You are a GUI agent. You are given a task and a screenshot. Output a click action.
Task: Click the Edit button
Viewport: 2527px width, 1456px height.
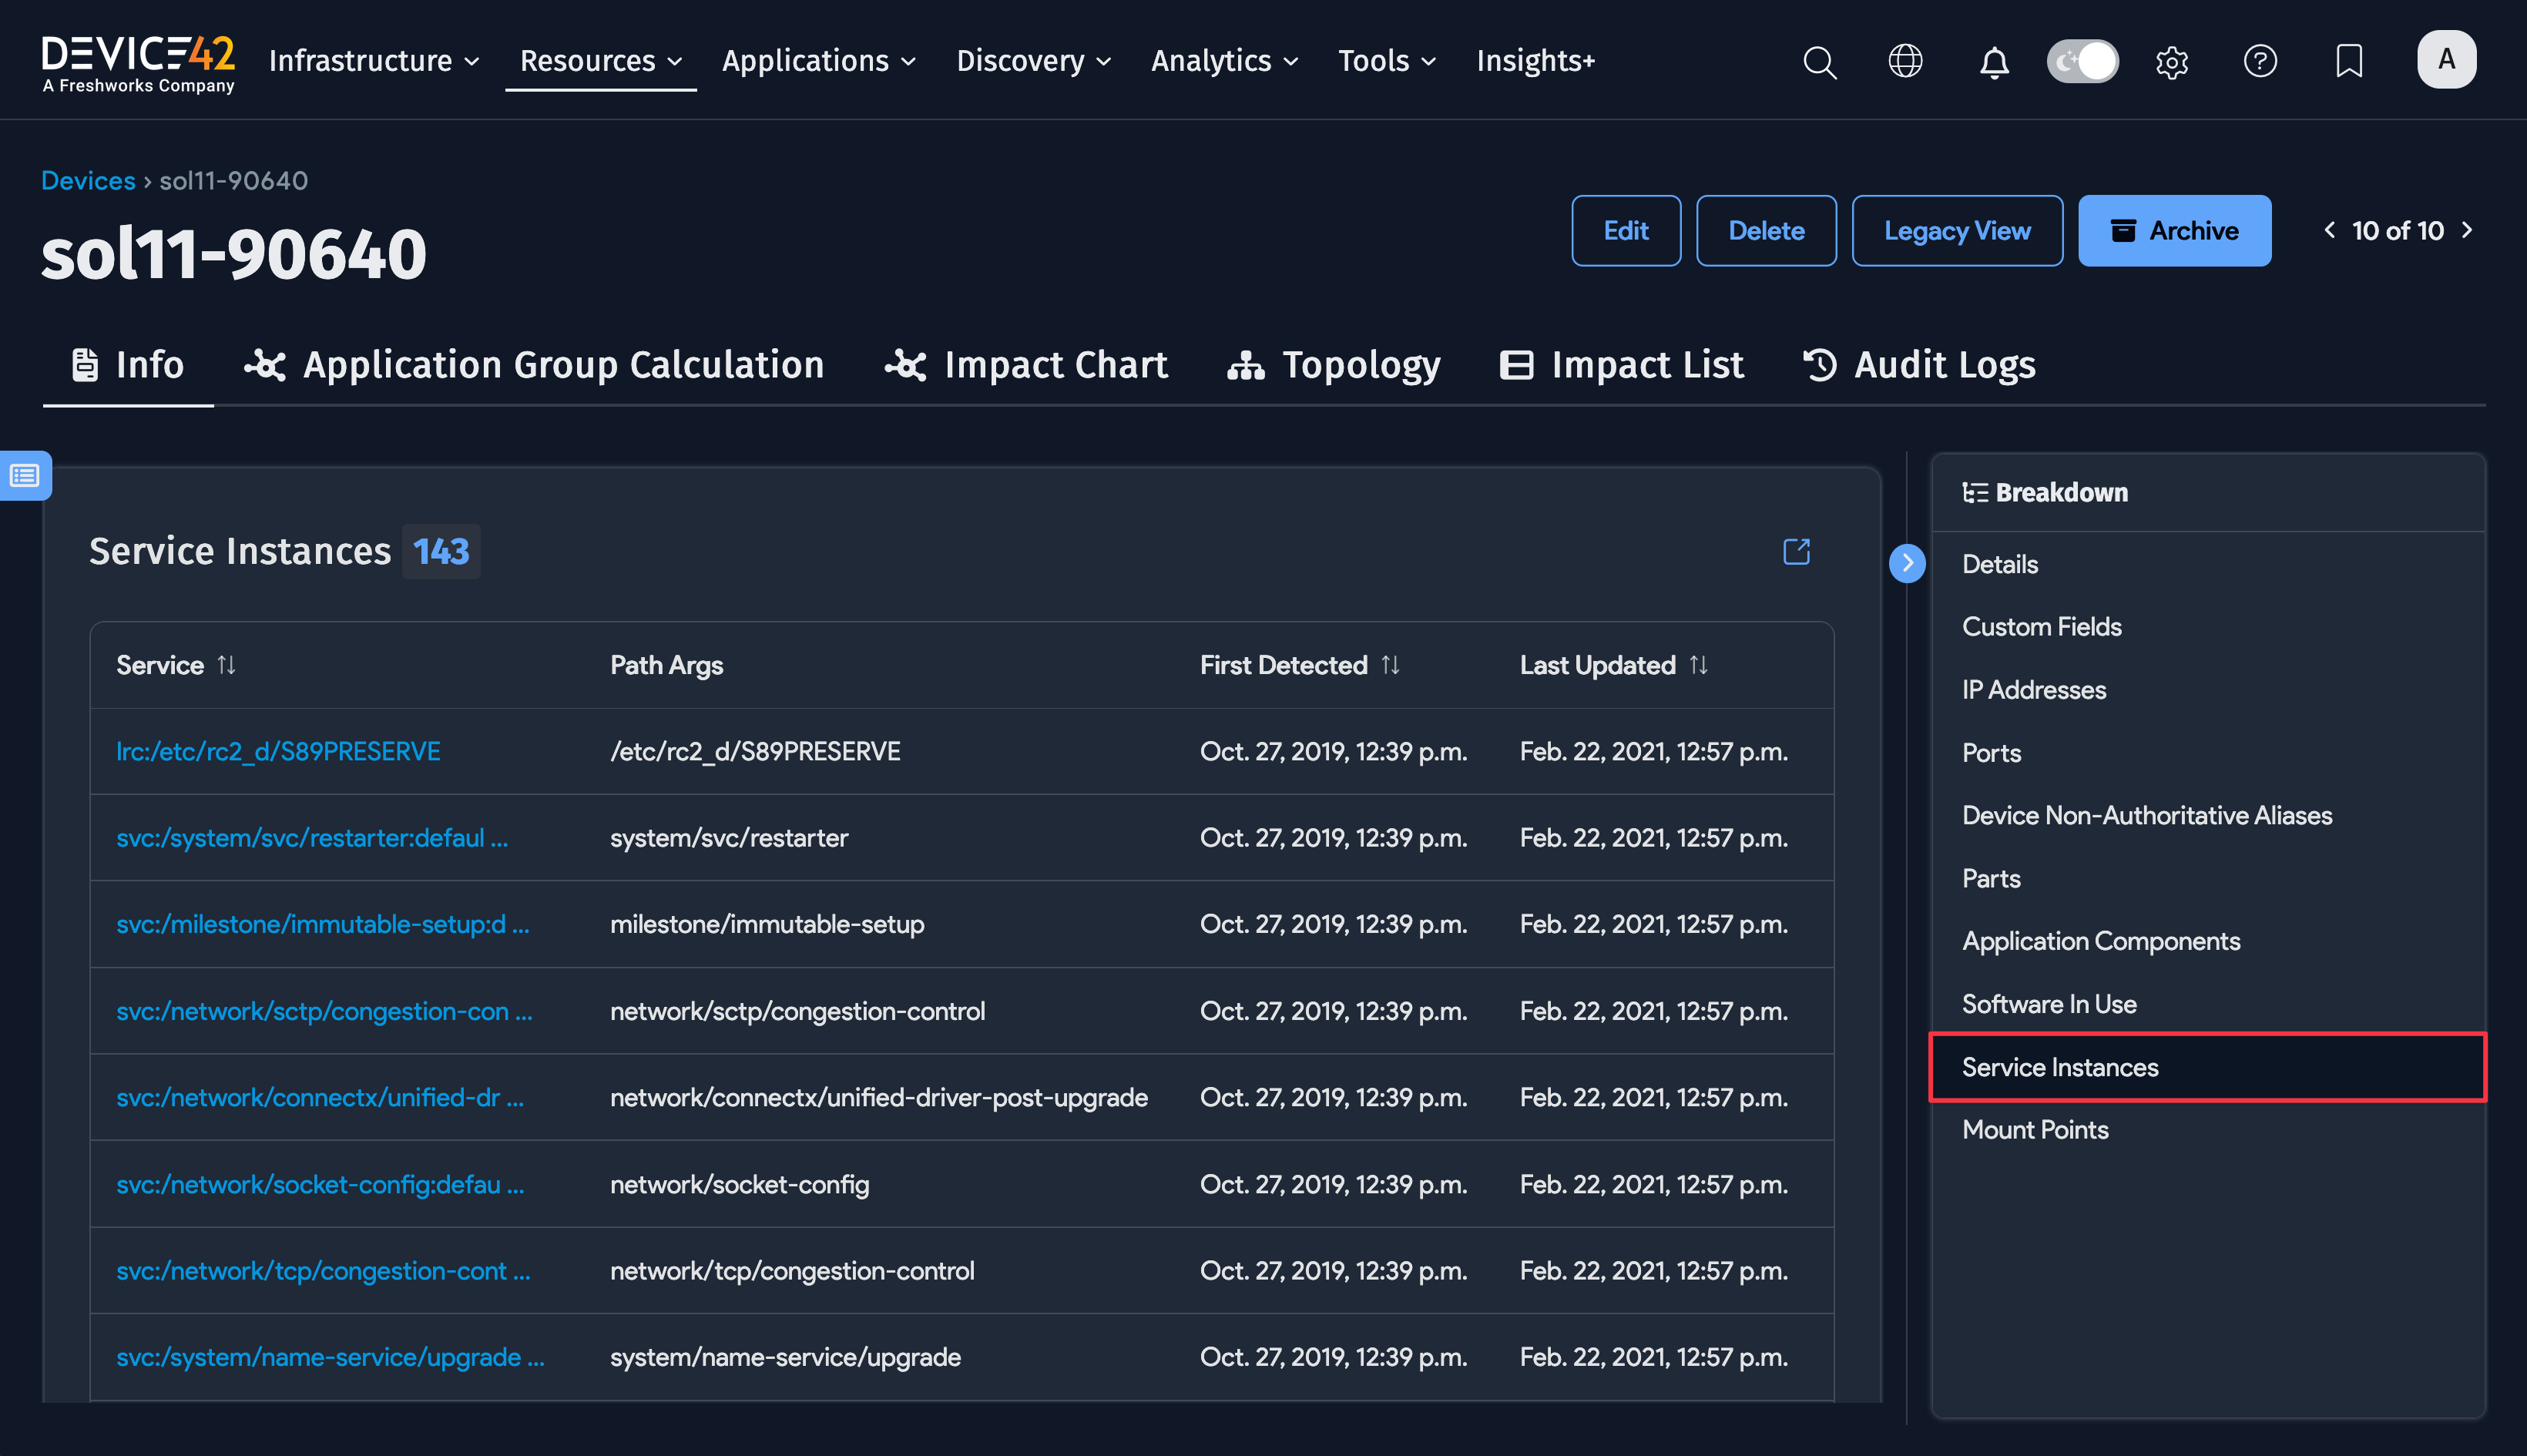tap(1626, 230)
